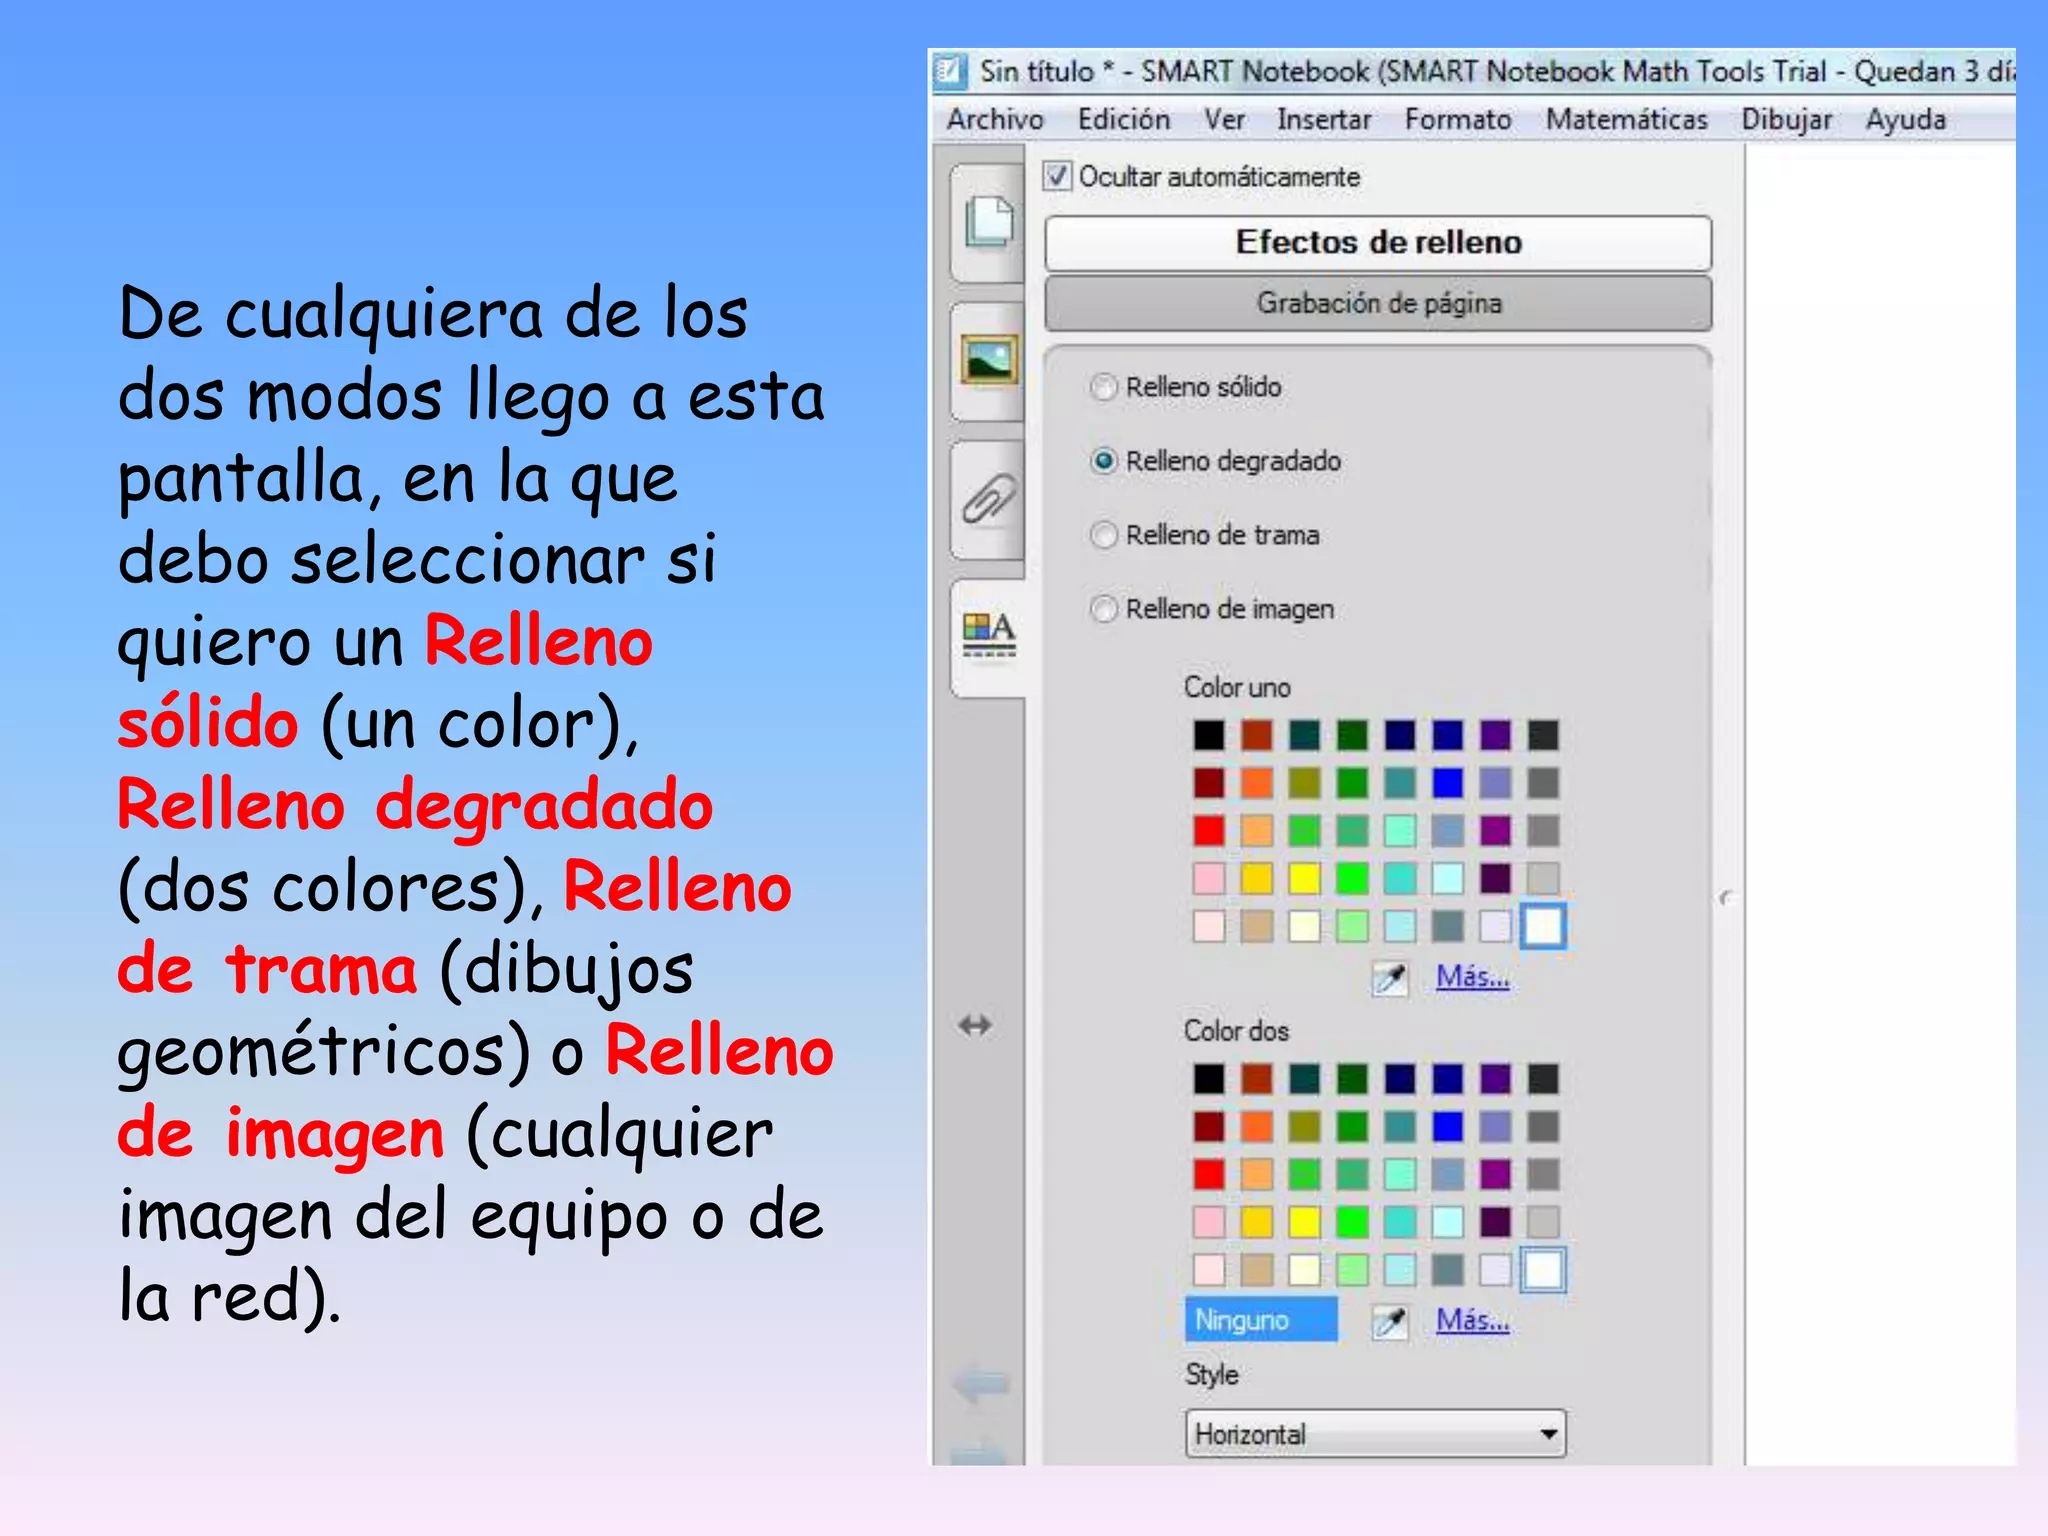This screenshot has height=1536, width=2048.
Task: Click Más link under Color dos
Action: 1473,1320
